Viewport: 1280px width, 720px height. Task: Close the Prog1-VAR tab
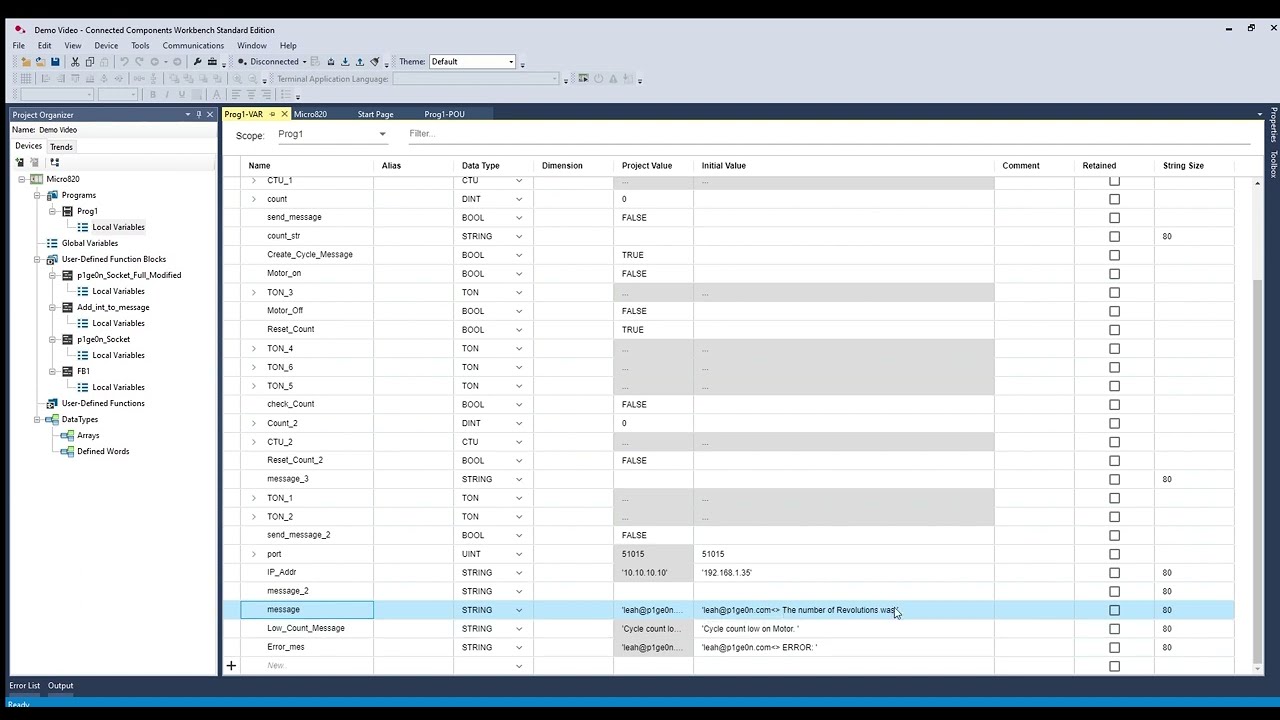click(x=284, y=114)
